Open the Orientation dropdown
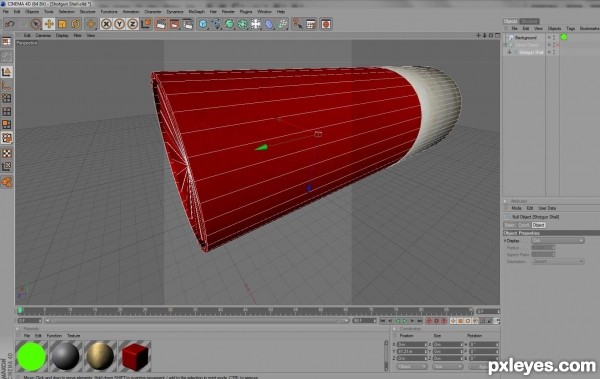 pyautogui.click(x=558, y=261)
